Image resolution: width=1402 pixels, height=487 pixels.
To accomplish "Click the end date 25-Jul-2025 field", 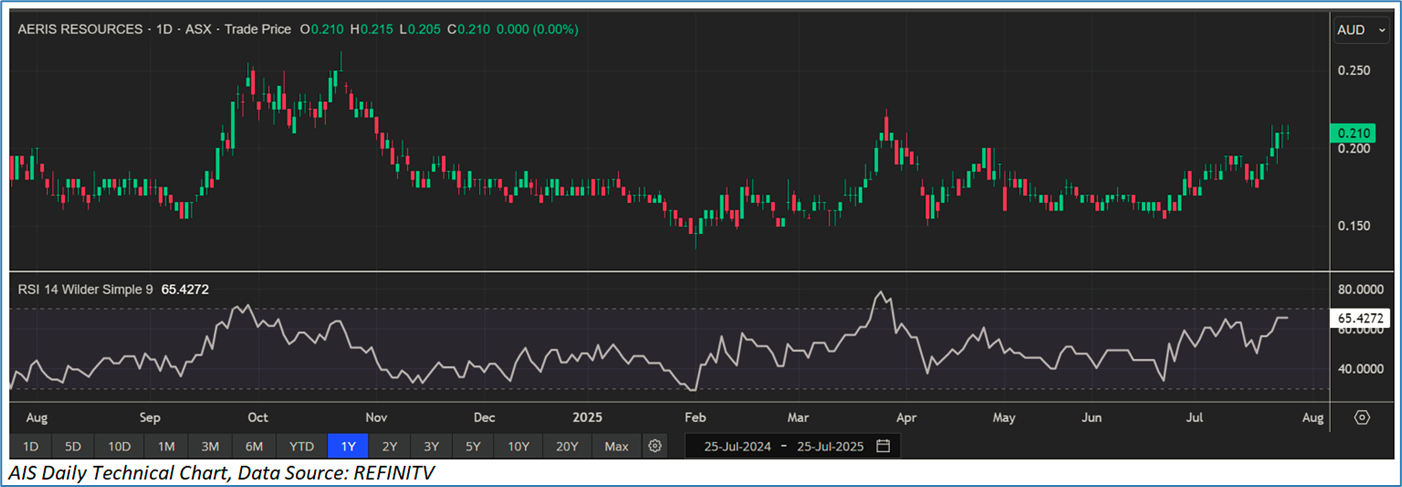I will pos(832,445).
